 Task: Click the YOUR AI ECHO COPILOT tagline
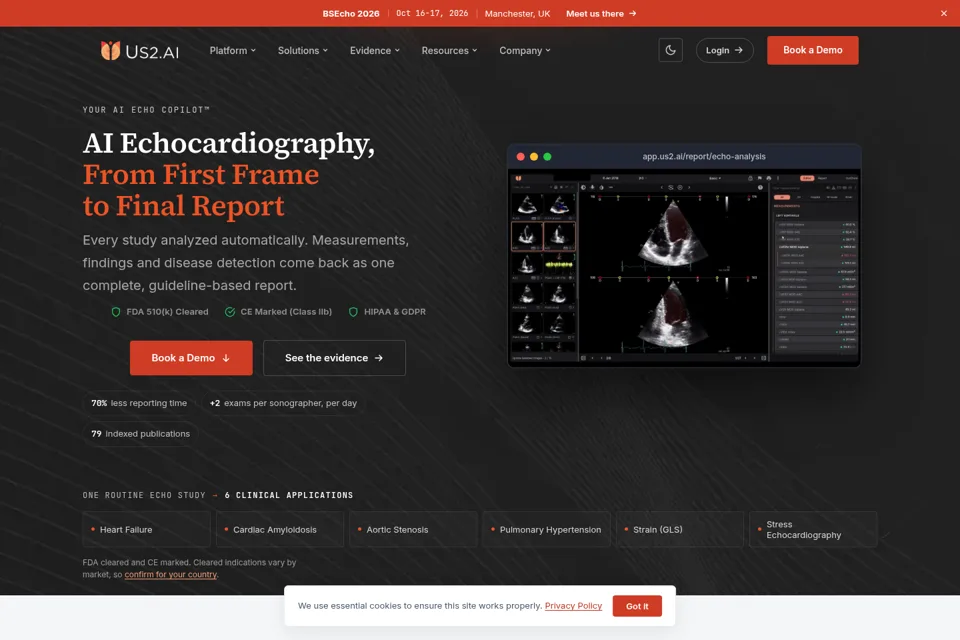tap(146, 110)
